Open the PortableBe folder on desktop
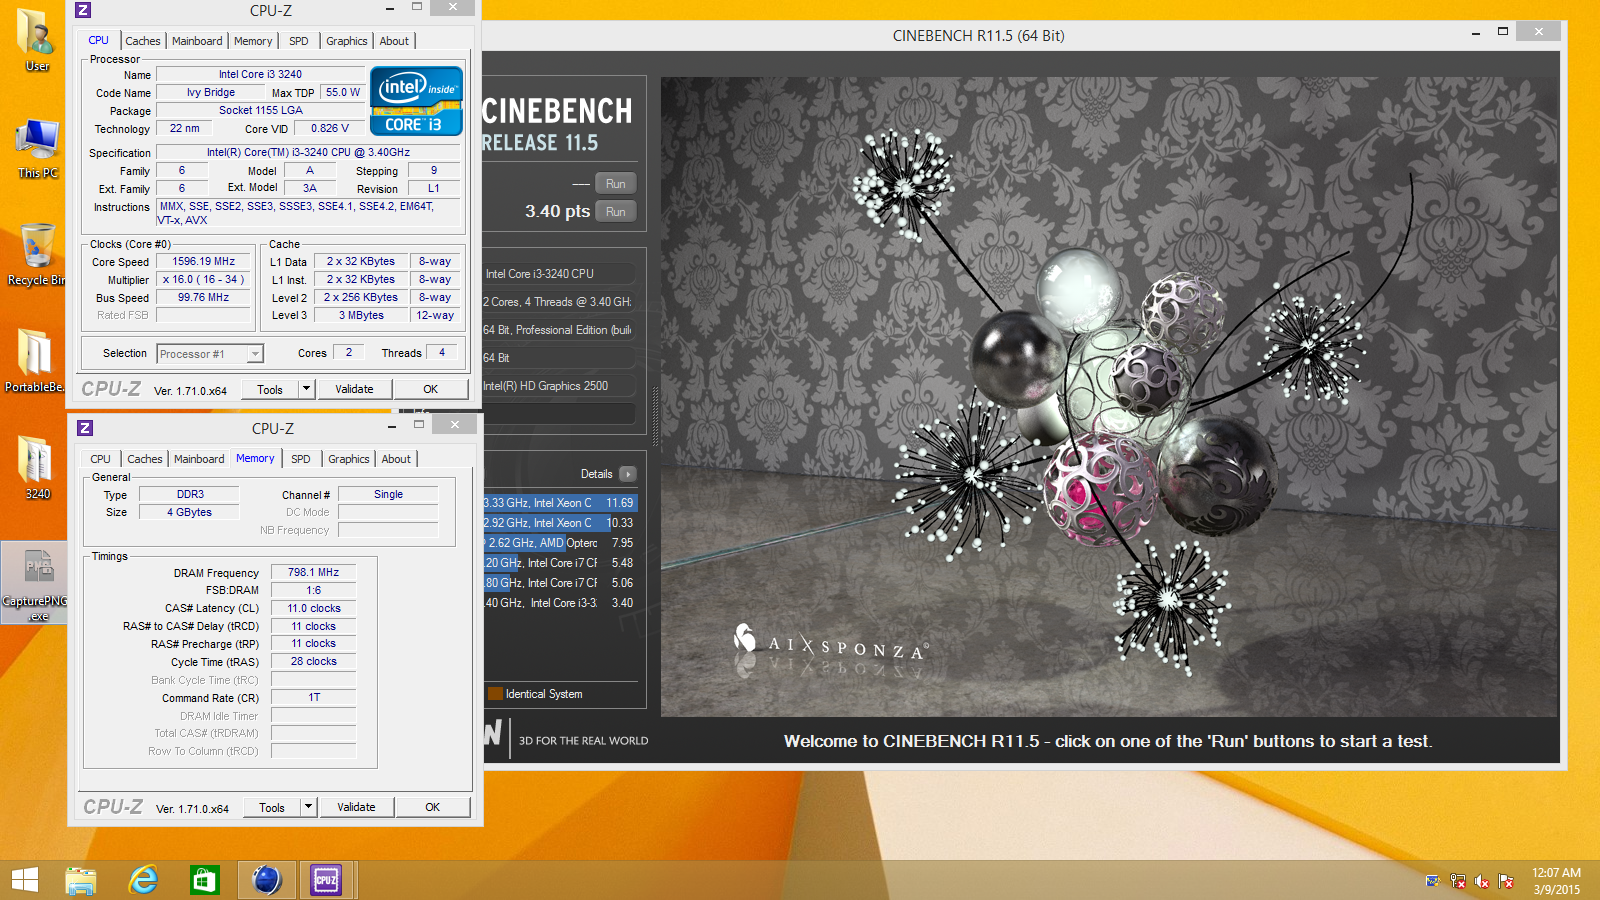The image size is (1600, 900). pos(35,361)
